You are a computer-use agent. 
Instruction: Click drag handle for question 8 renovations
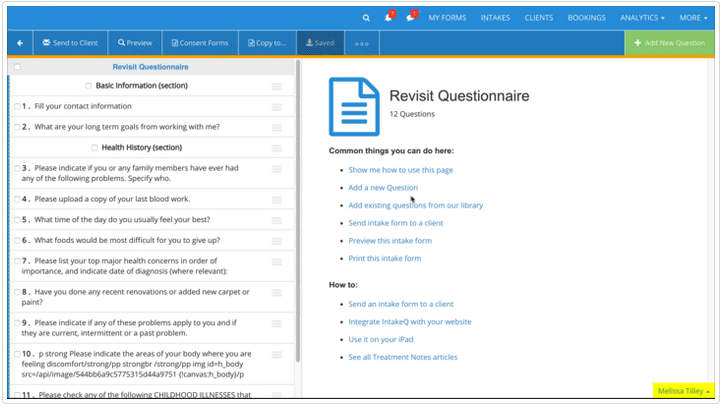tap(277, 293)
